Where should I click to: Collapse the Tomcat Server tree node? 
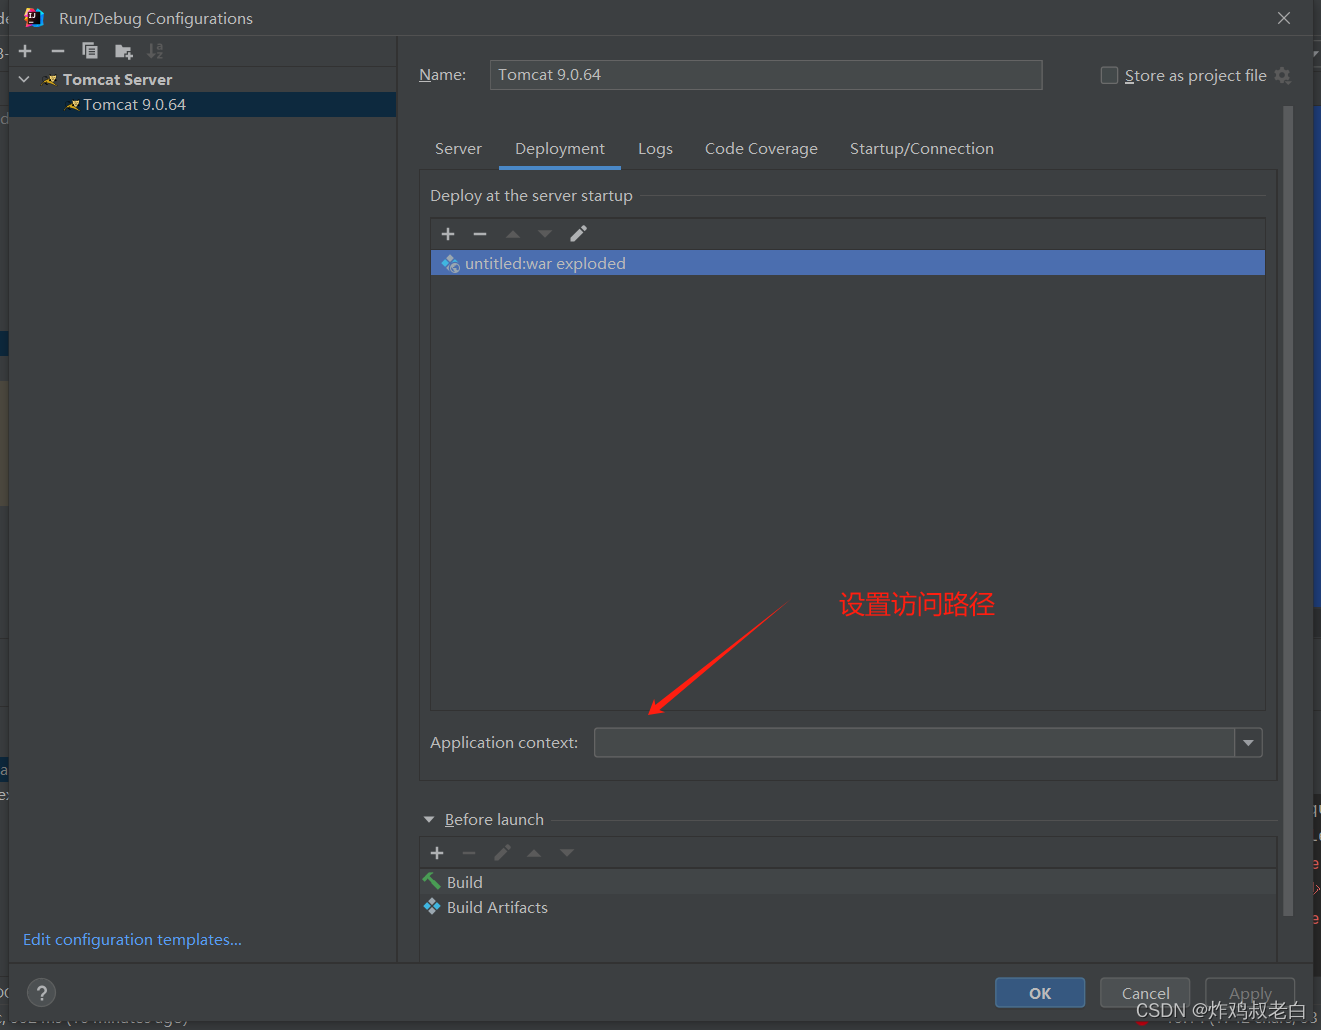pos(24,79)
